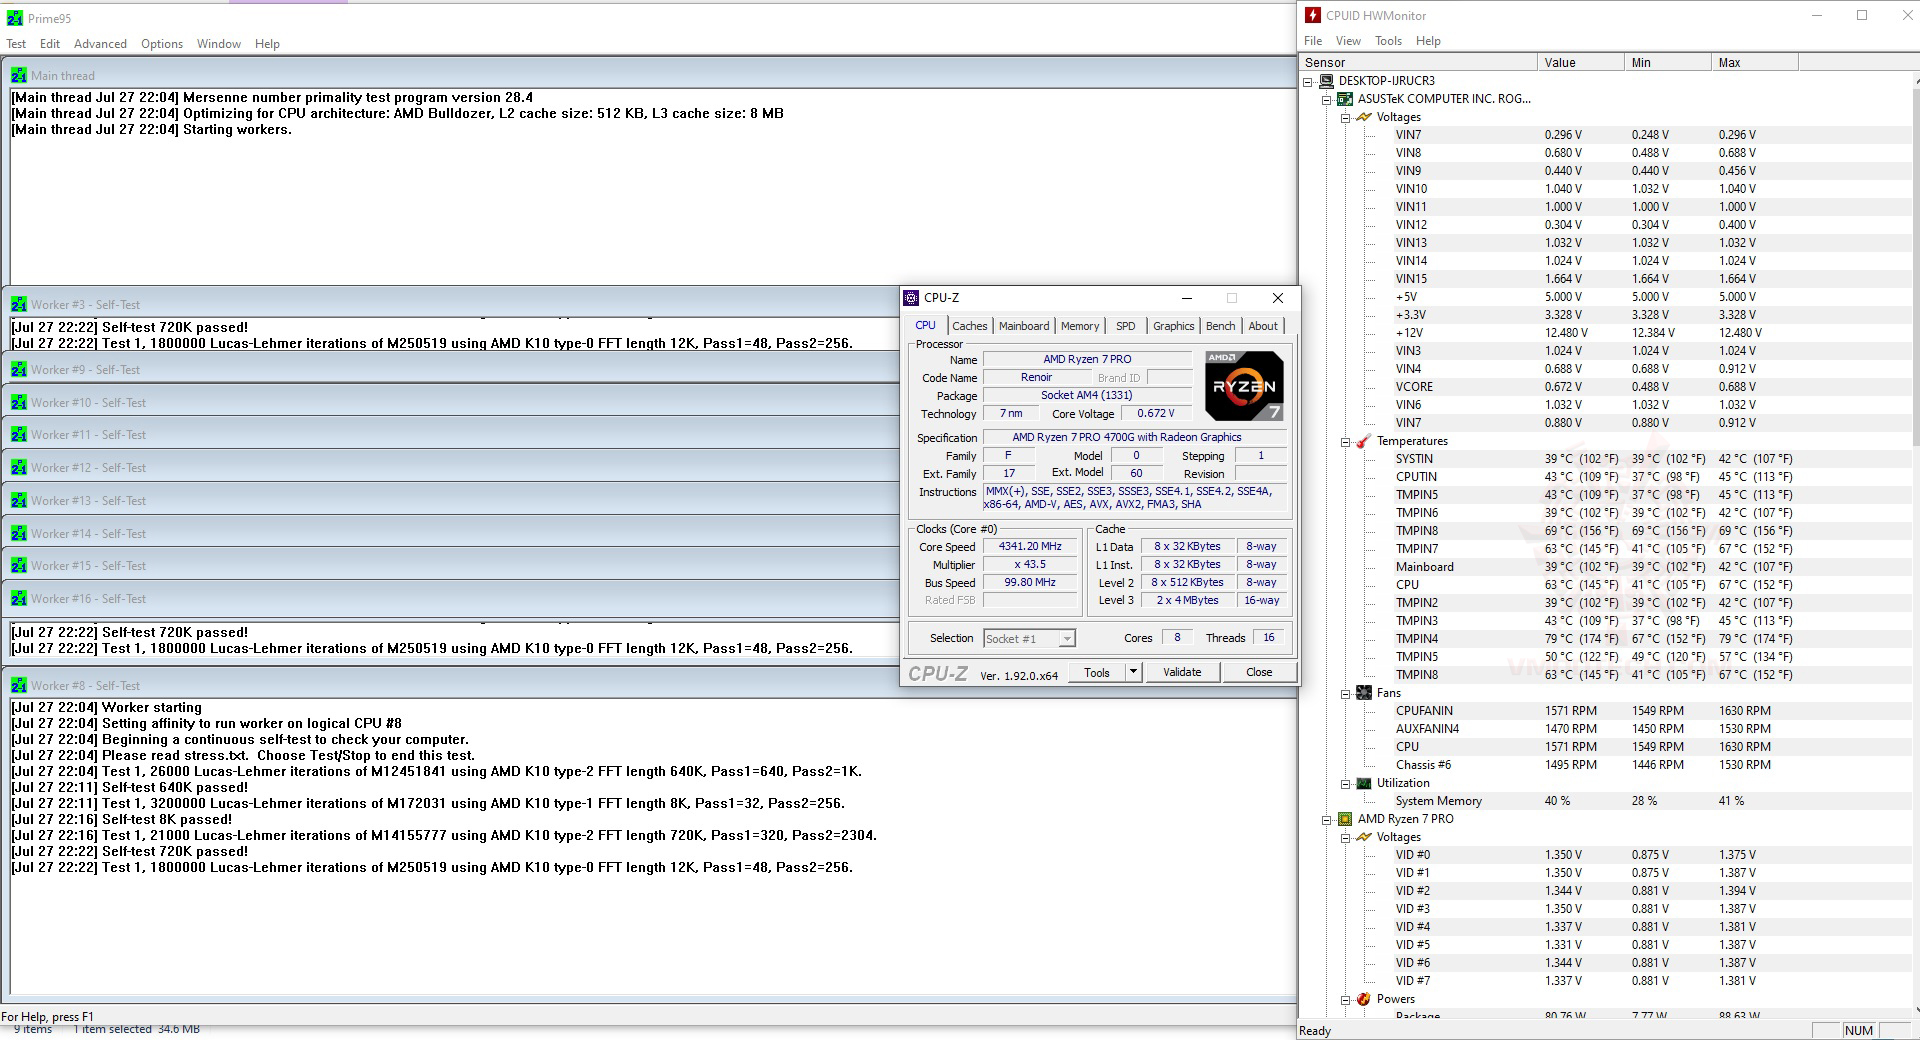Click the AMD Ryzen 7 logo in CPU-Z
Image resolution: width=1920 pixels, height=1040 pixels.
(x=1244, y=385)
